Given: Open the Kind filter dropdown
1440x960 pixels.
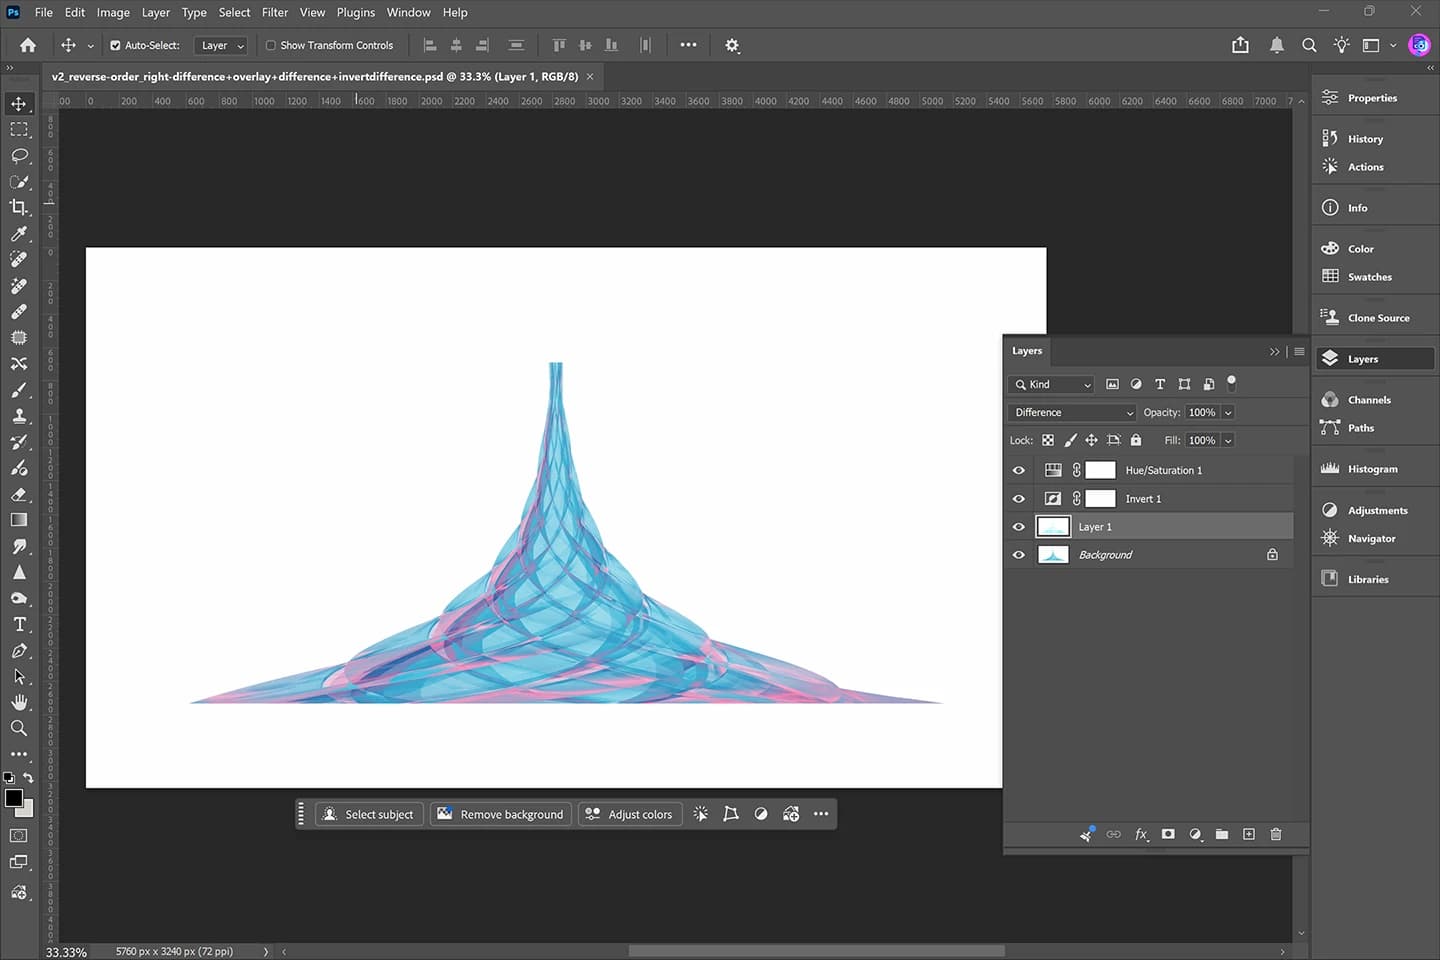Looking at the screenshot, I should click(x=1053, y=384).
